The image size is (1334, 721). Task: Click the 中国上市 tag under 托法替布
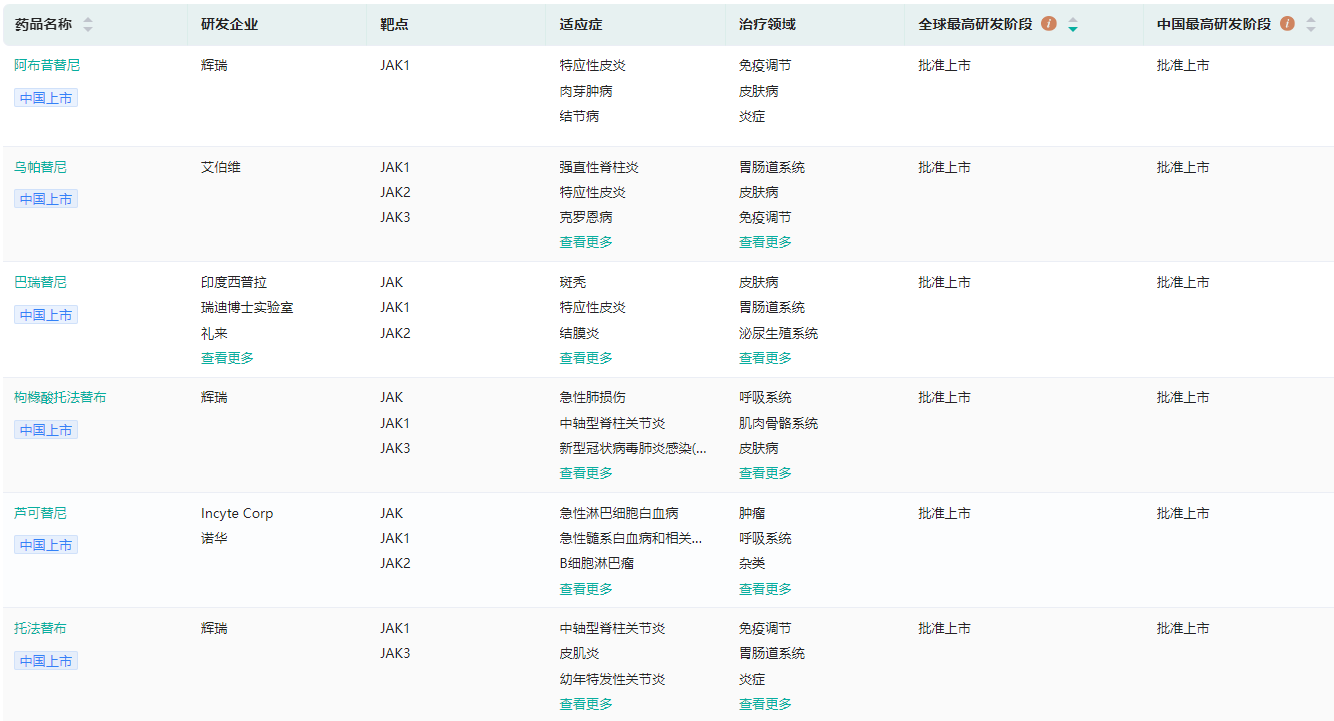tap(46, 661)
